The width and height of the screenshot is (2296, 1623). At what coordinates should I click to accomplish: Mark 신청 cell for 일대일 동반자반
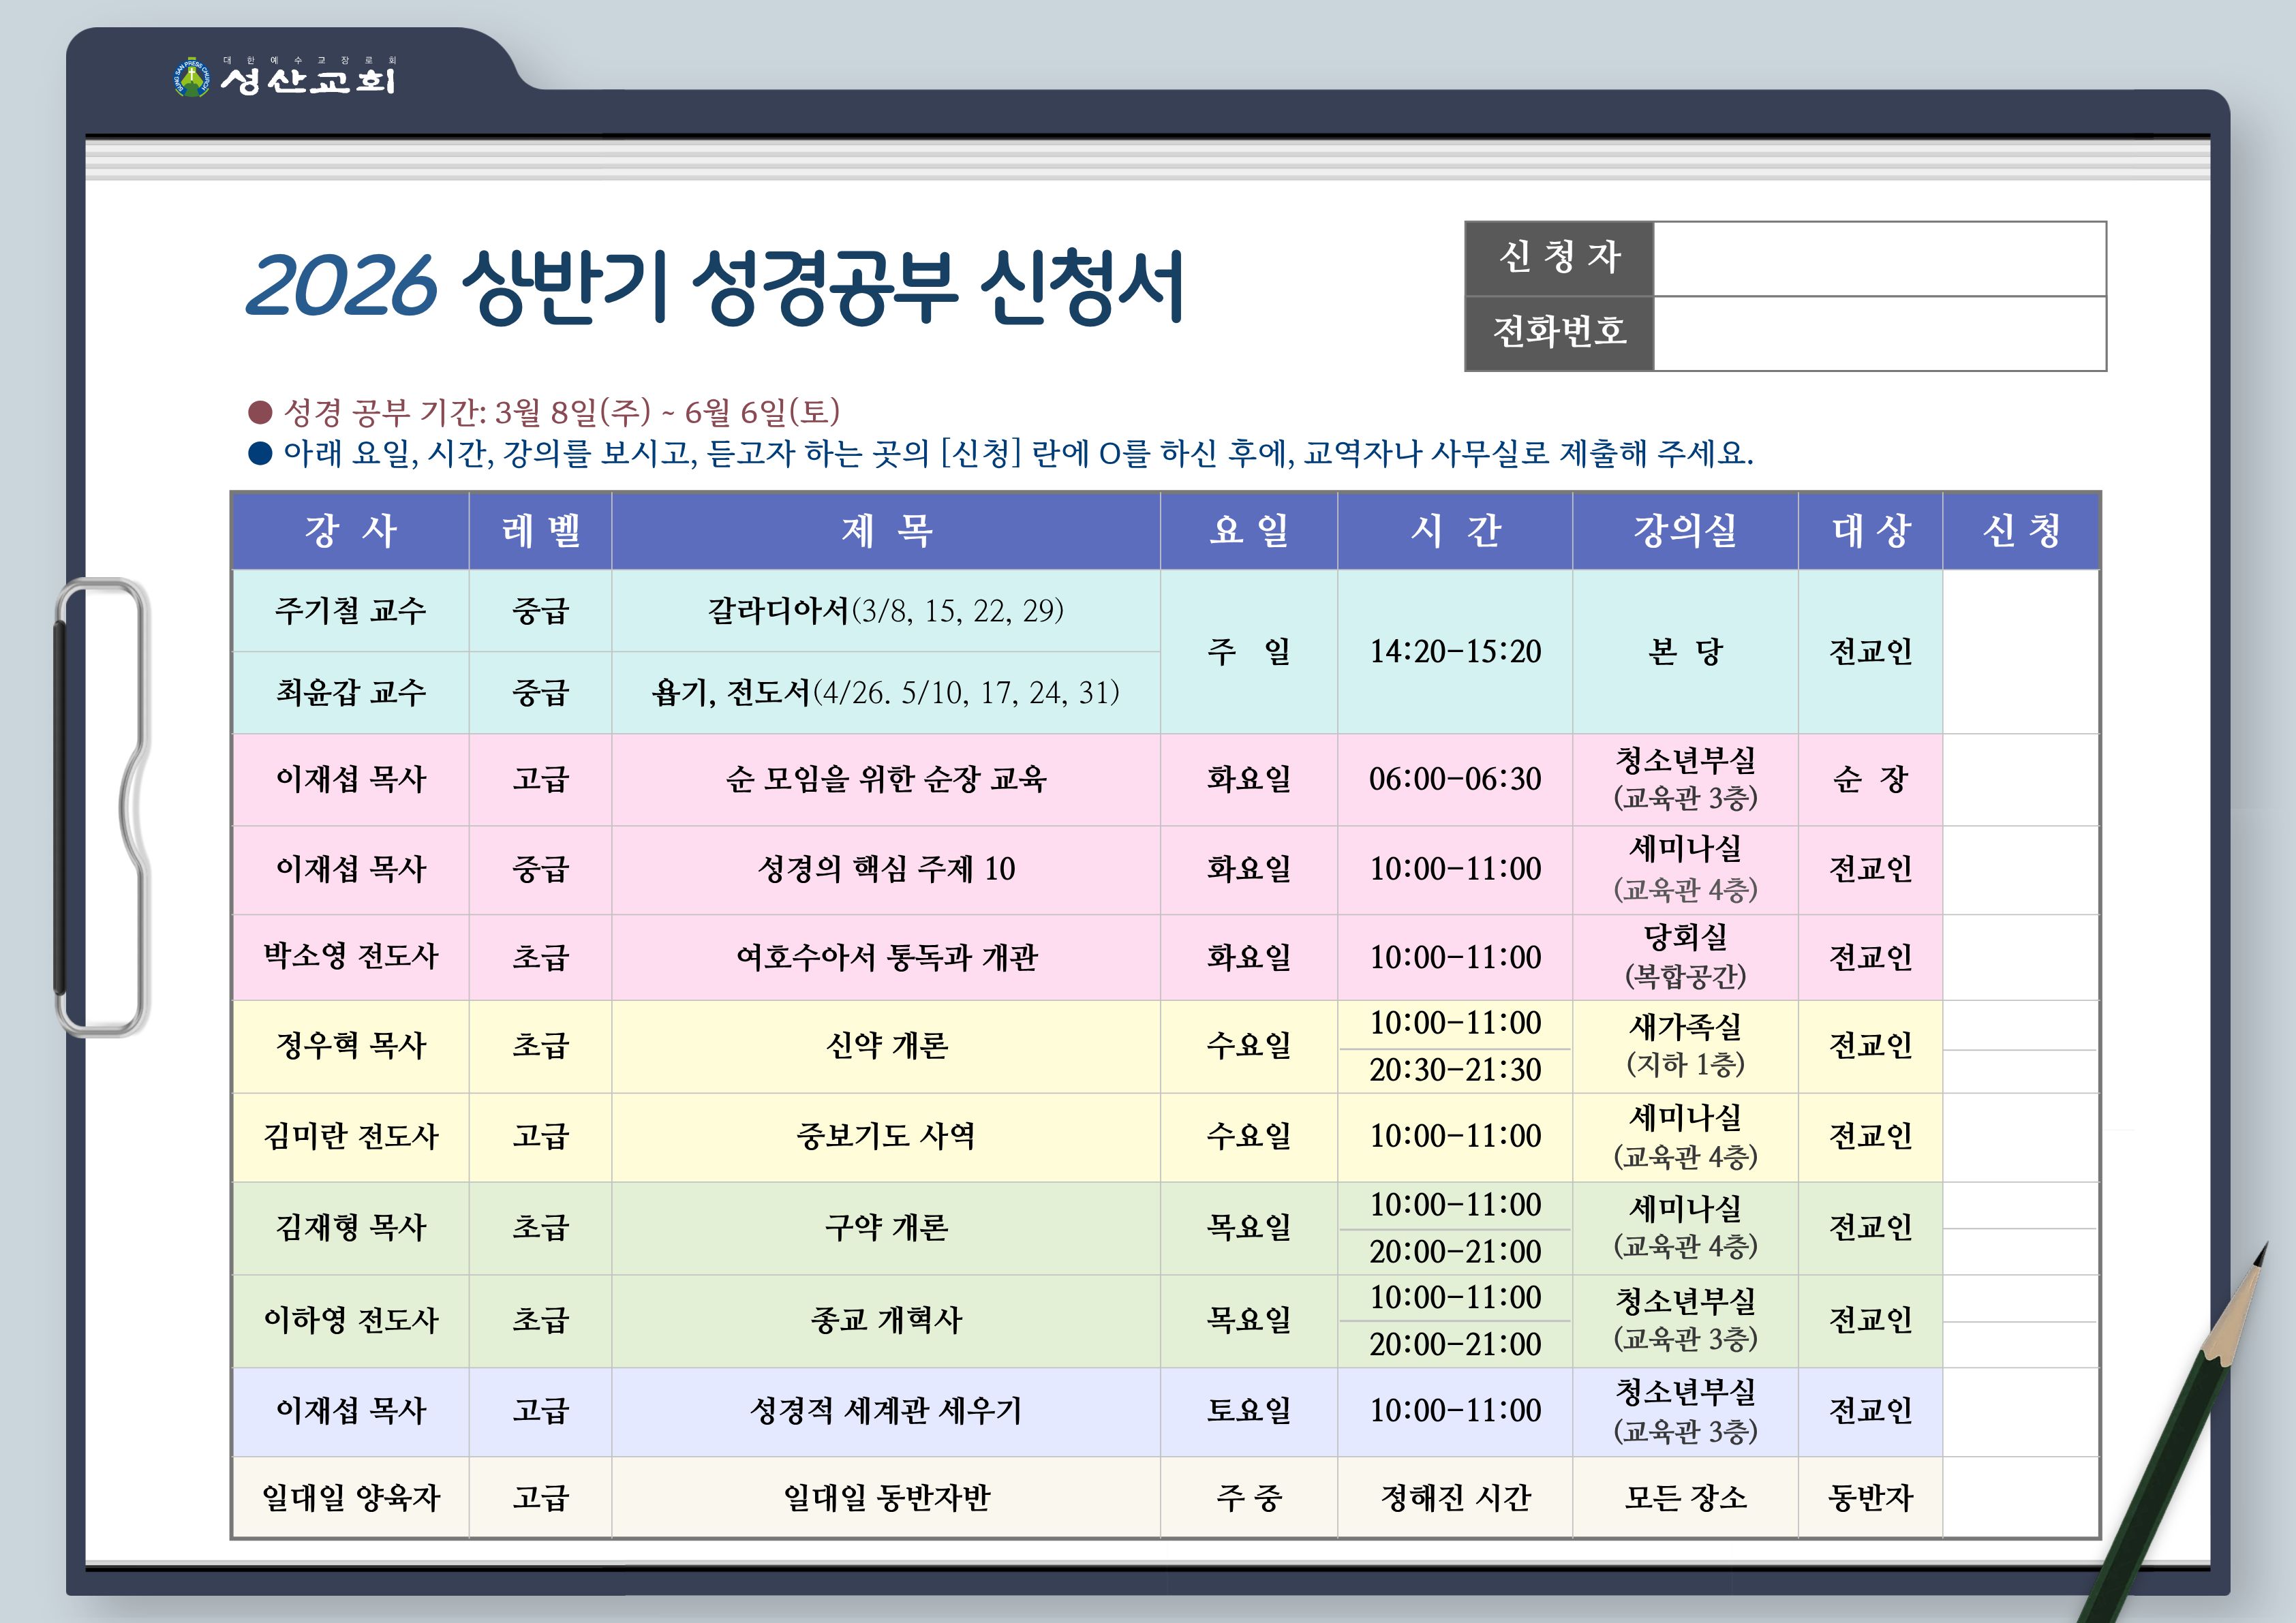pyautogui.click(x=2019, y=1497)
